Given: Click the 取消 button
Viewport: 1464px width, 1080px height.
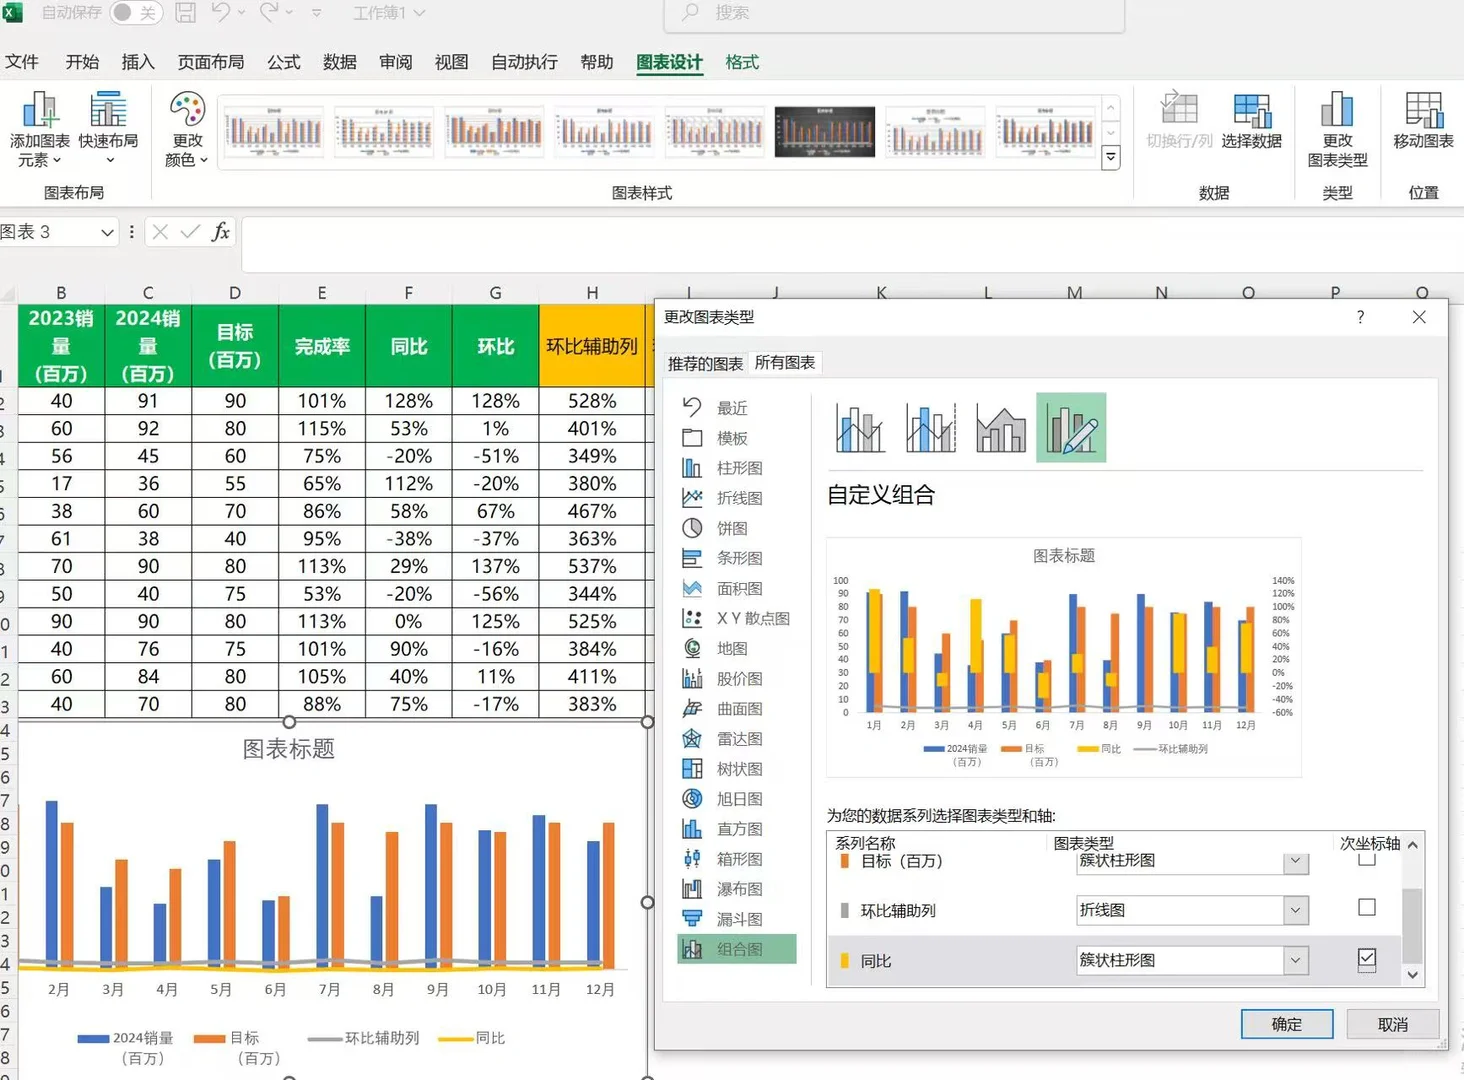Looking at the screenshot, I should (1393, 1024).
